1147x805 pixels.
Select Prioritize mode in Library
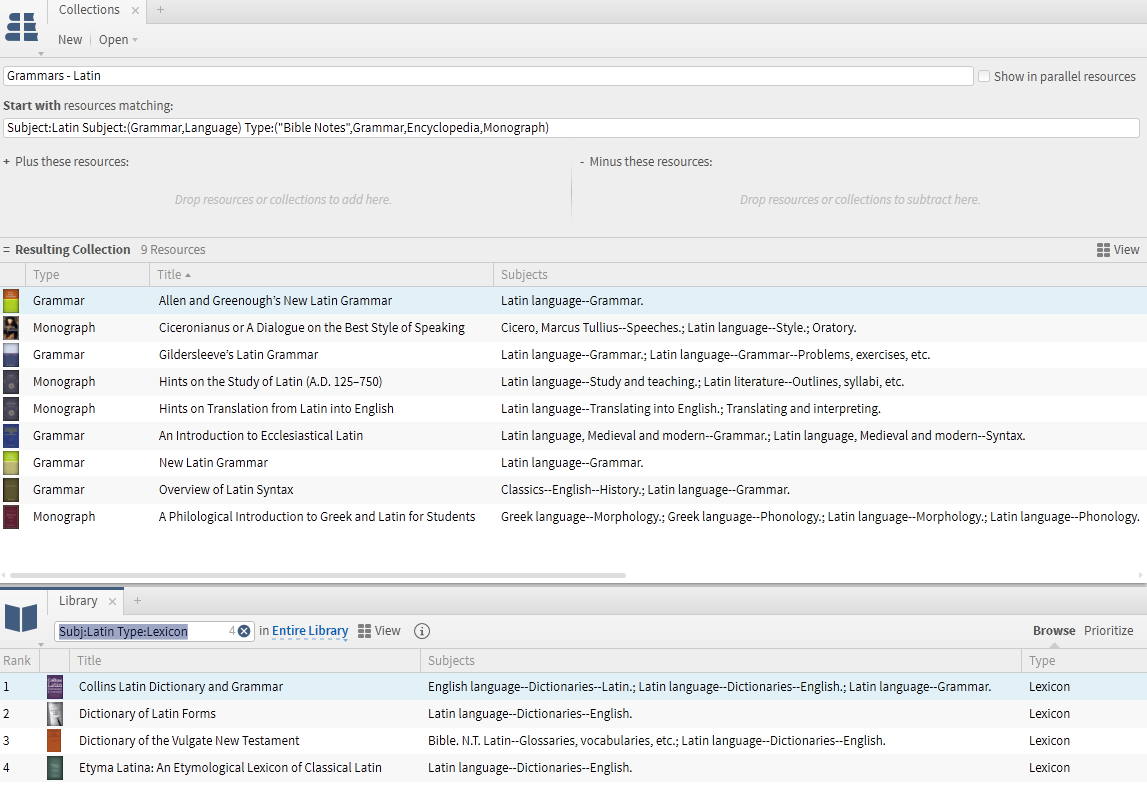point(1108,631)
